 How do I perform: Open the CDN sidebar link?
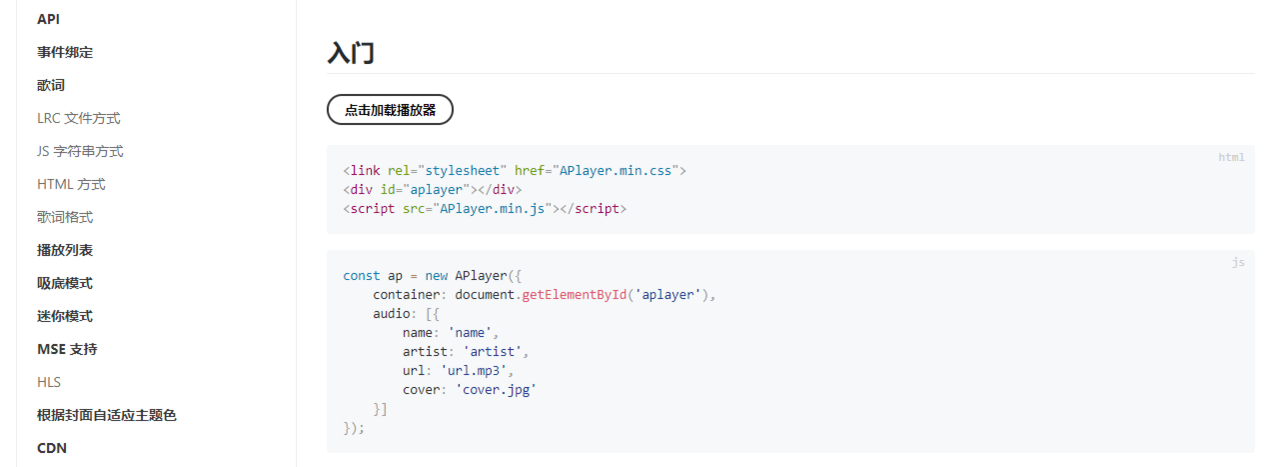[52, 448]
